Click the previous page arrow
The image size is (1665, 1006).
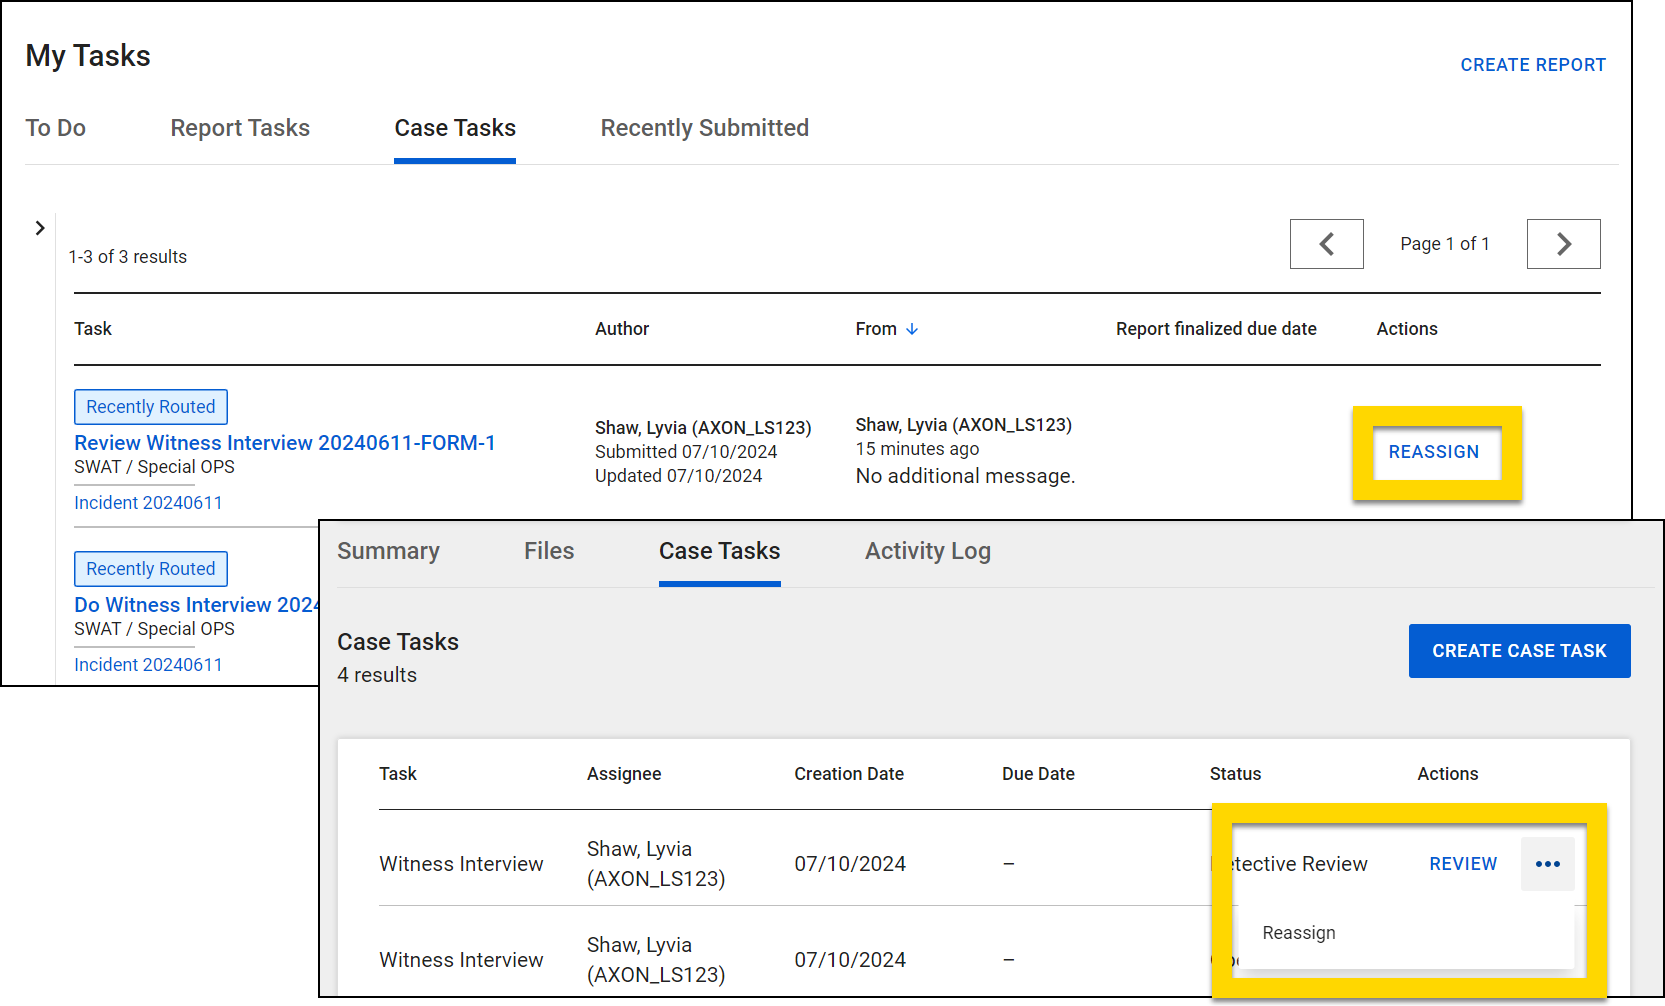1326,243
